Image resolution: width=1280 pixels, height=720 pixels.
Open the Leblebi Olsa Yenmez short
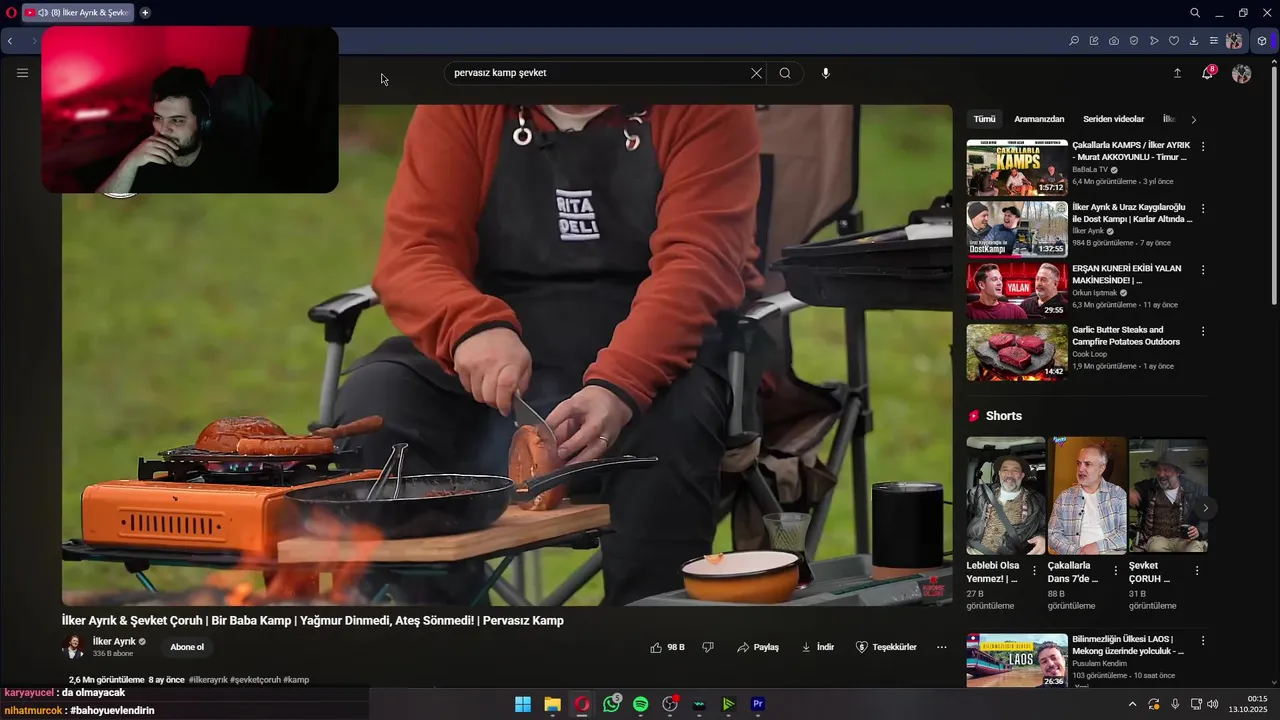coord(1006,496)
